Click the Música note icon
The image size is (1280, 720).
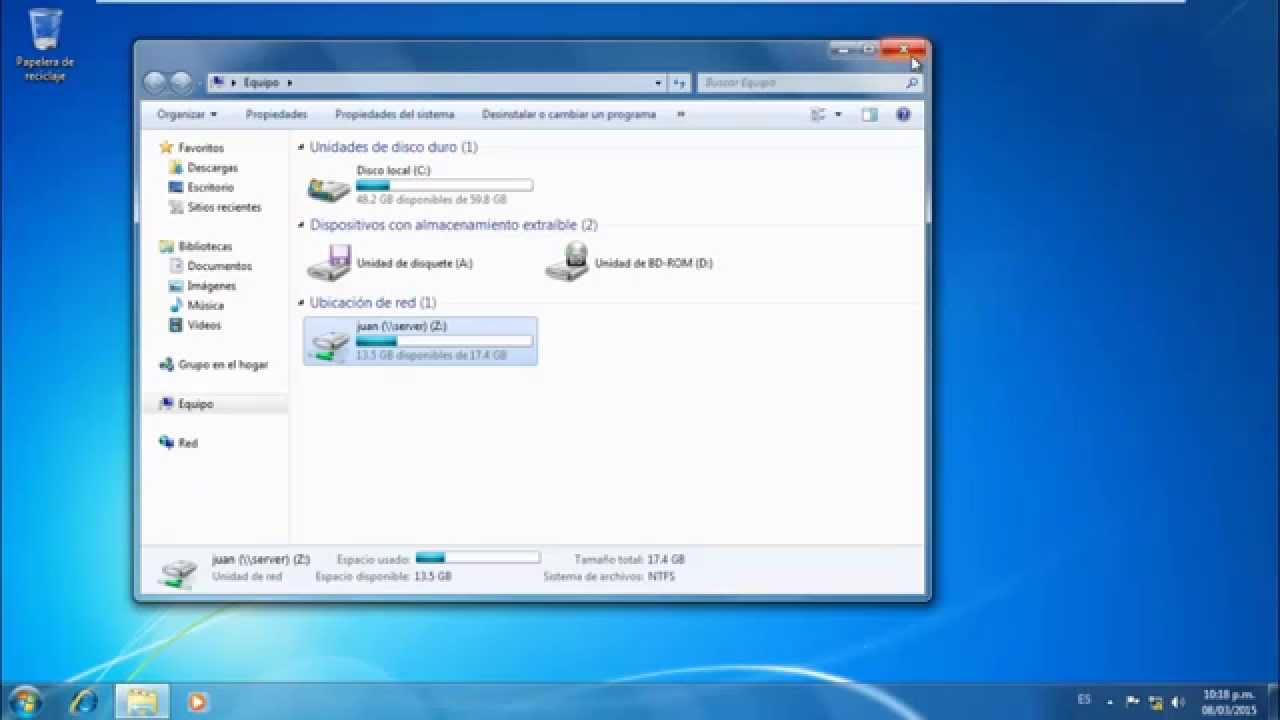[176, 305]
